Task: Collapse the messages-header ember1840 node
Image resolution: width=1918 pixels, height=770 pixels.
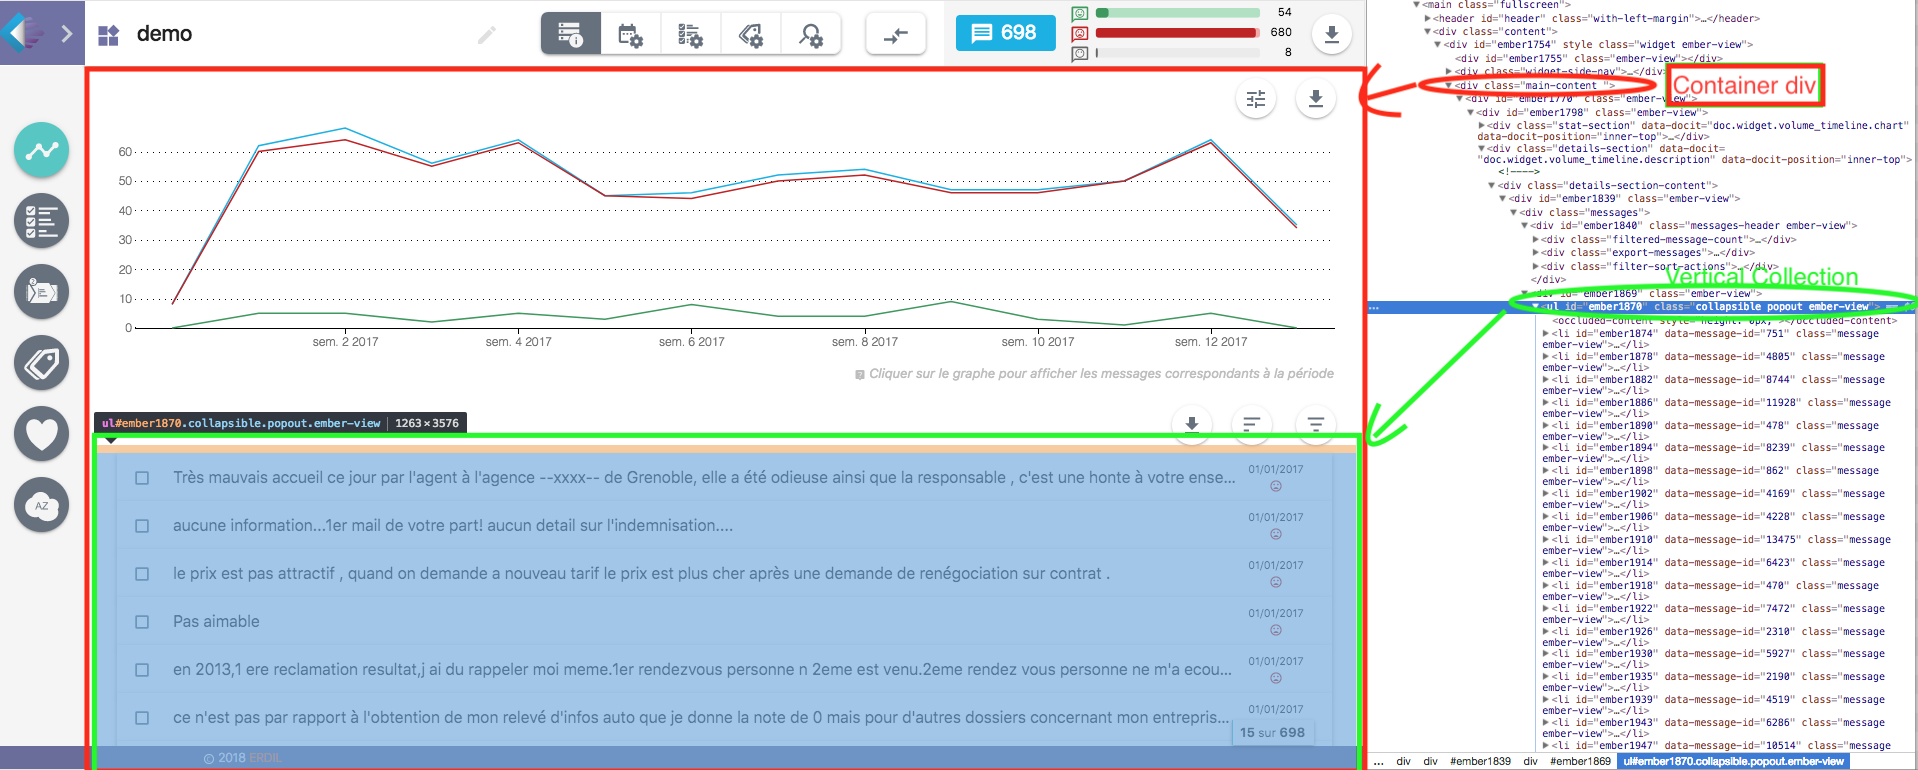Action: [1525, 226]
